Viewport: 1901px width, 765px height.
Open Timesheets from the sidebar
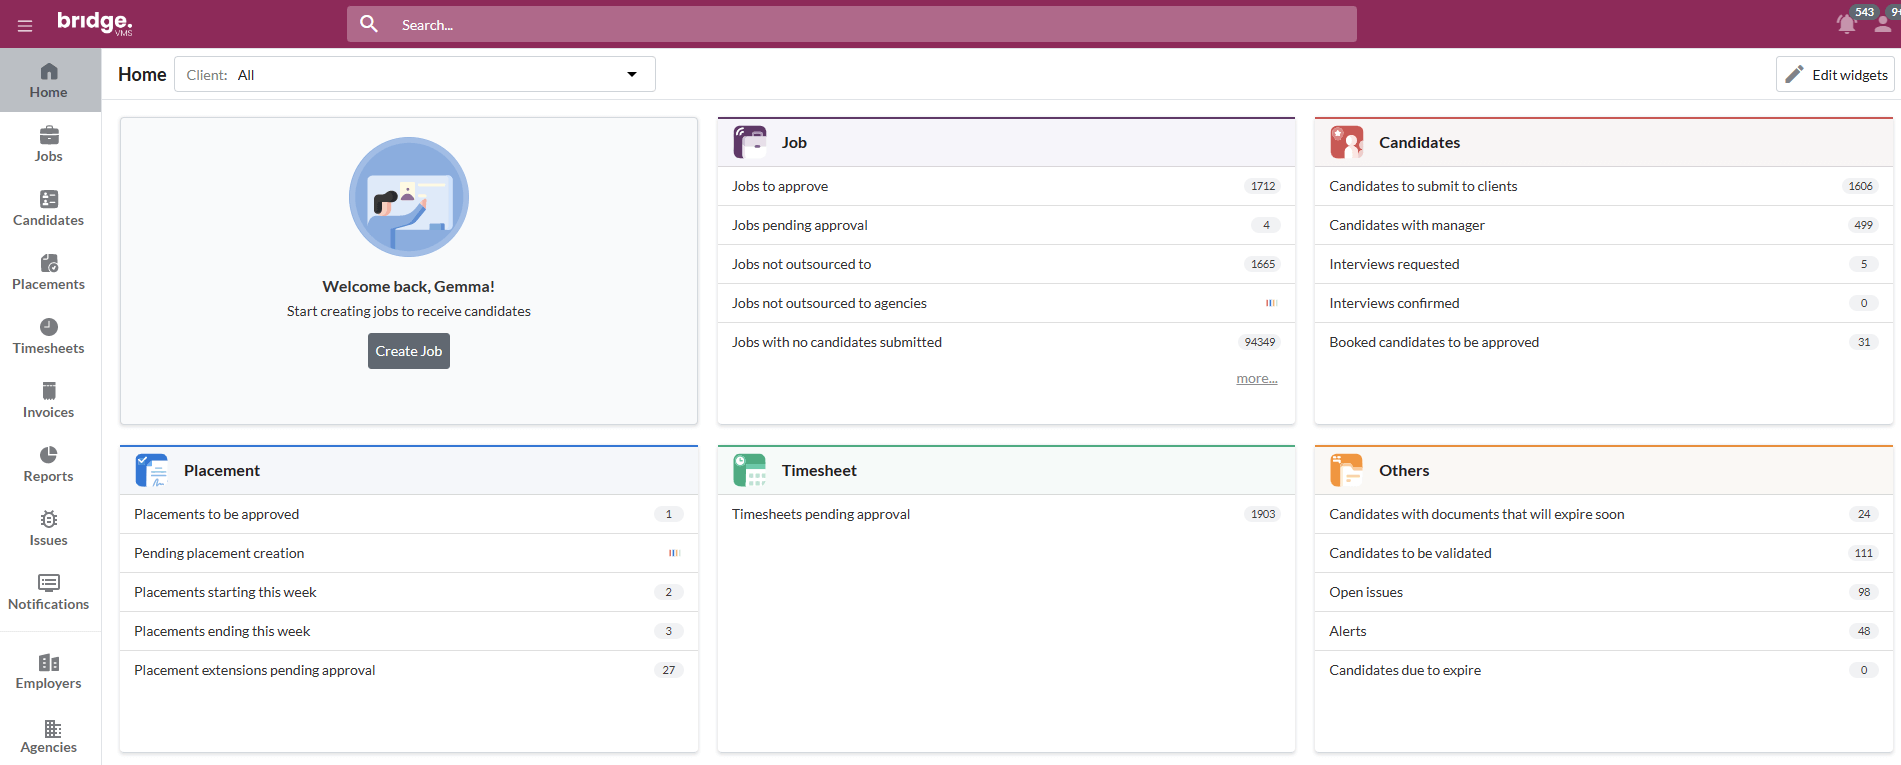click(48, 336)
